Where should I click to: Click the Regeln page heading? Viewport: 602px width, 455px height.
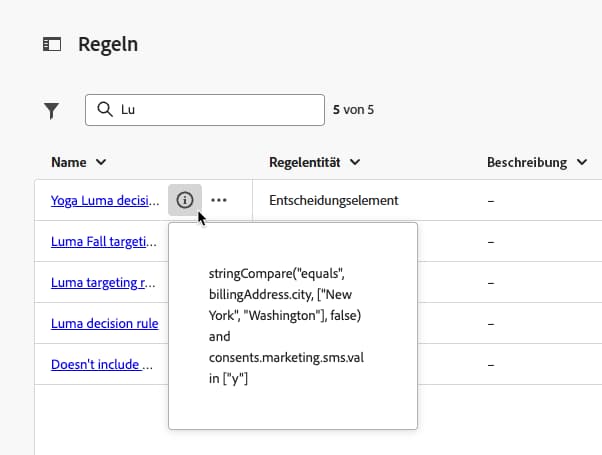[x=108, y=44]
